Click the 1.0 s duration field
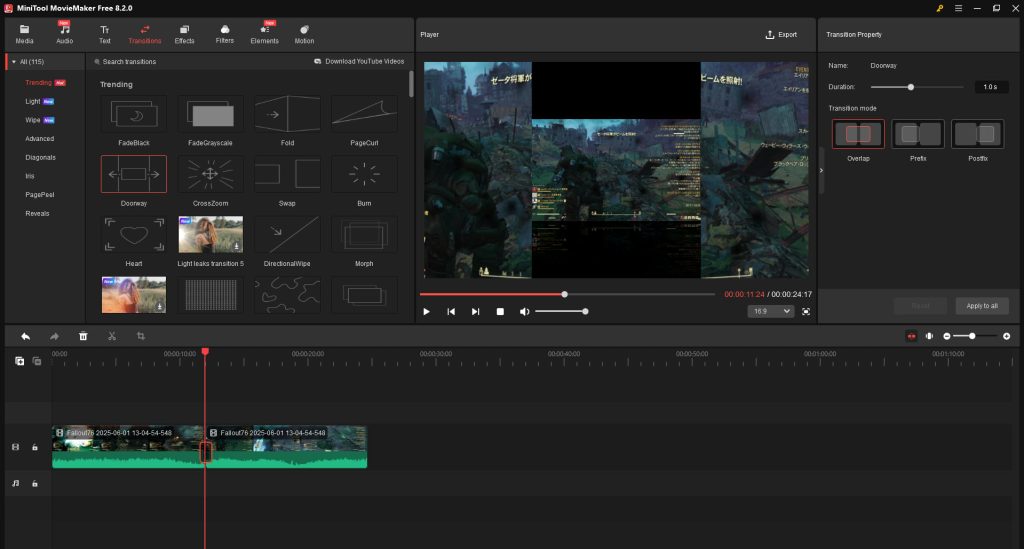 991,87
